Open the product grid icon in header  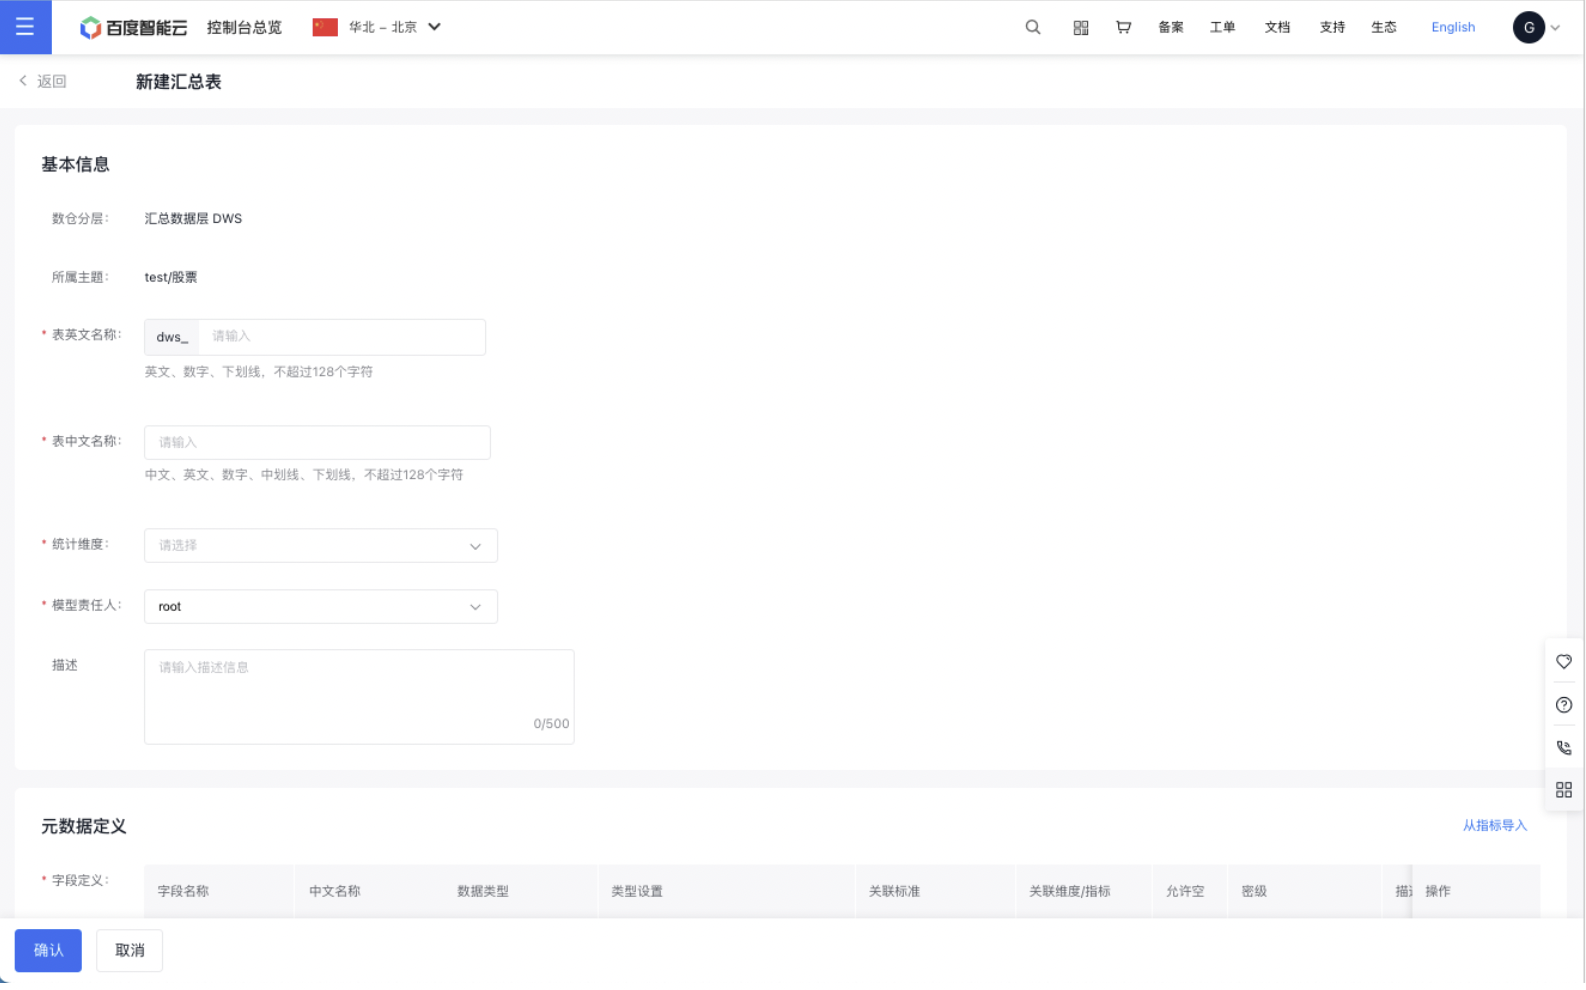tap(1081, 28)
